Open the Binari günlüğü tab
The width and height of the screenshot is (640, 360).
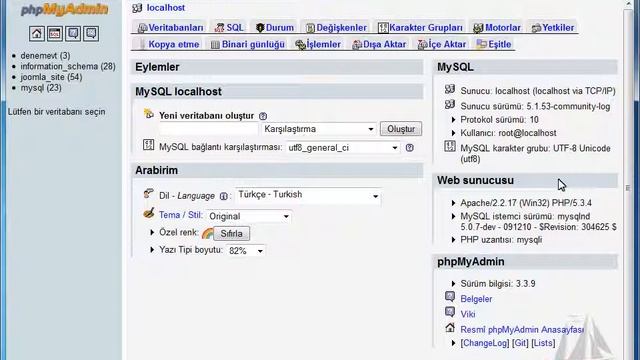pos(247,44)
